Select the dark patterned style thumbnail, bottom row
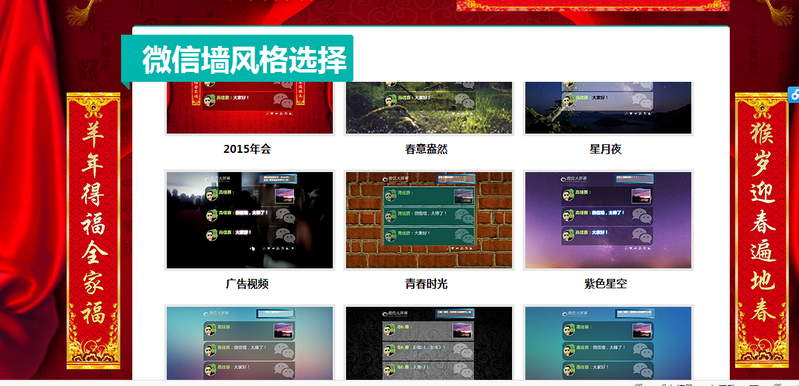799x386 pixels. pos(429,342)
